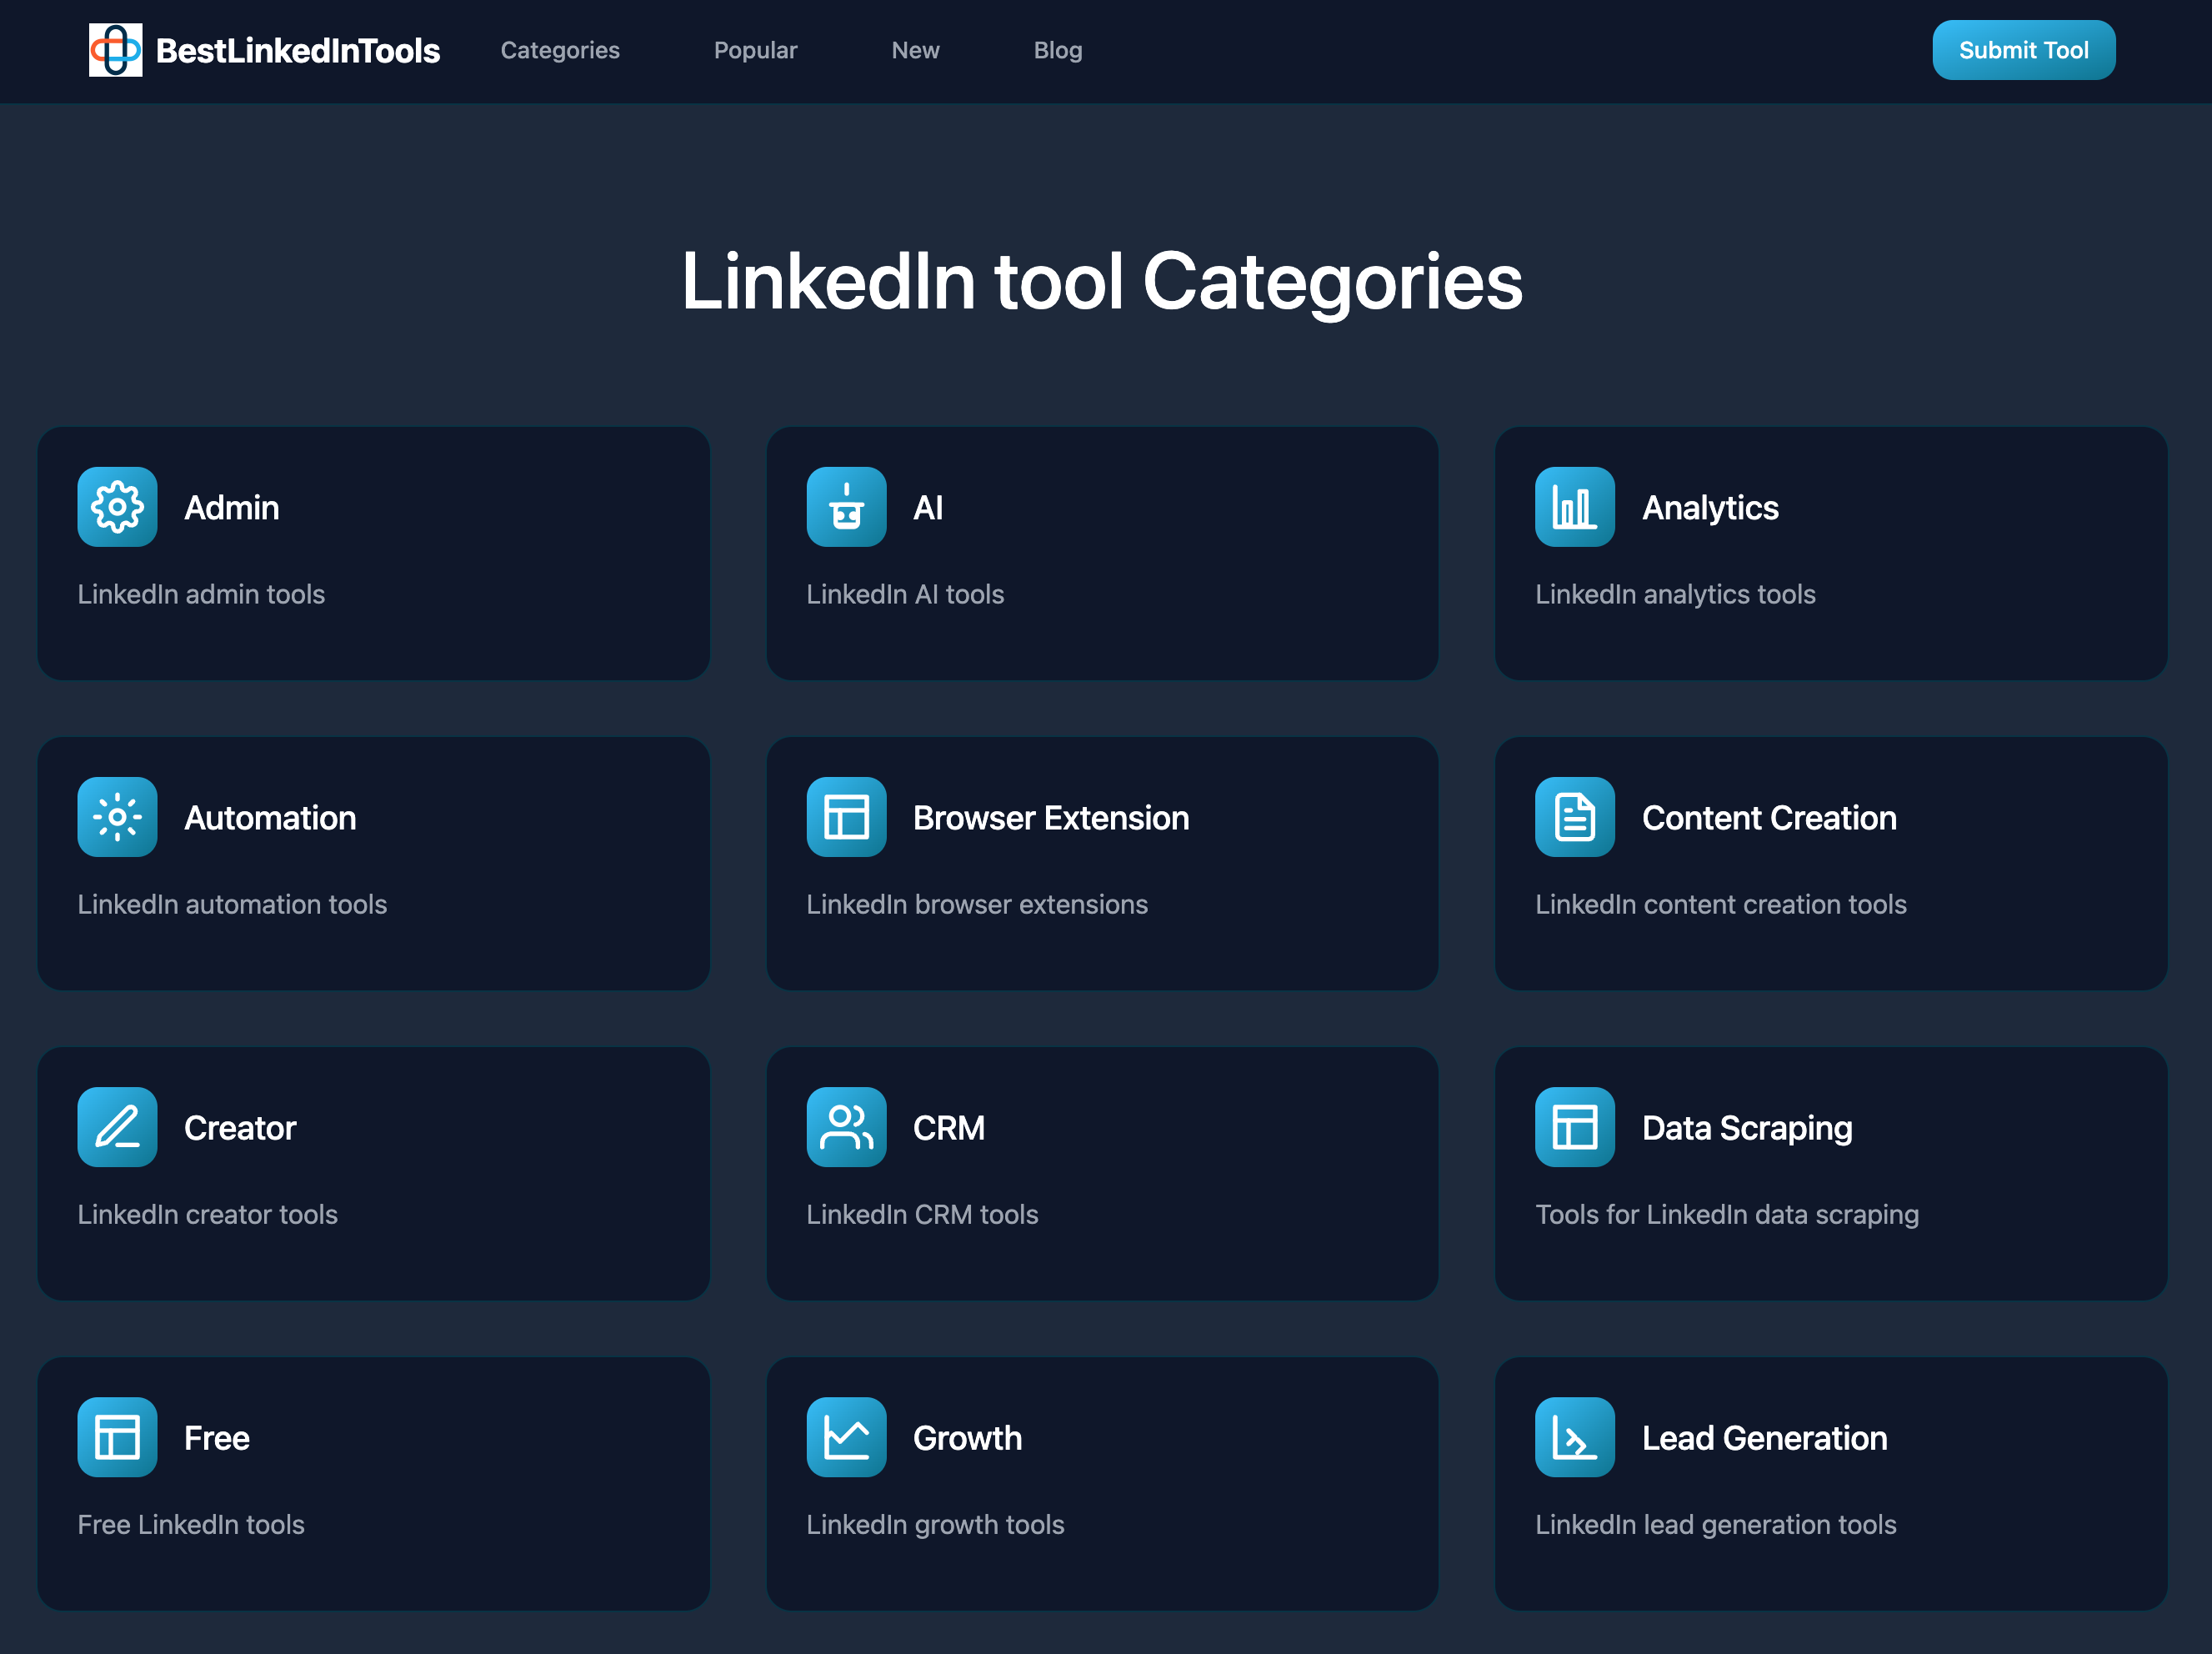The height and width of the screenshot is (1654, 2212).
Task: Select the Free category heading
Action: [216, 1438]
